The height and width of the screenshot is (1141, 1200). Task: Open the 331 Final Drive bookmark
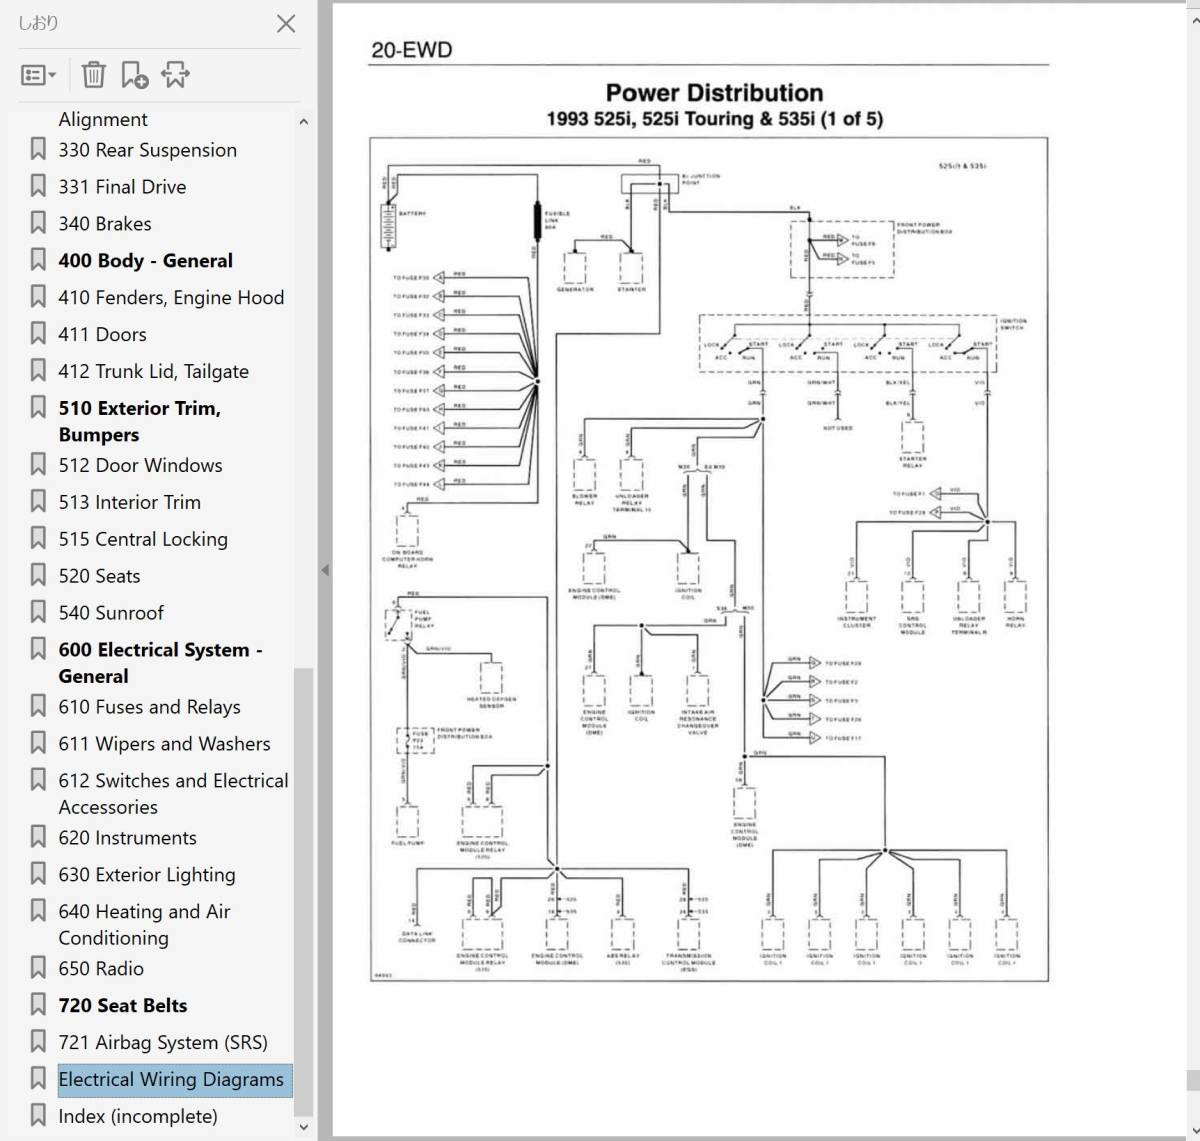pyautogui.click(x=122, y=187)
